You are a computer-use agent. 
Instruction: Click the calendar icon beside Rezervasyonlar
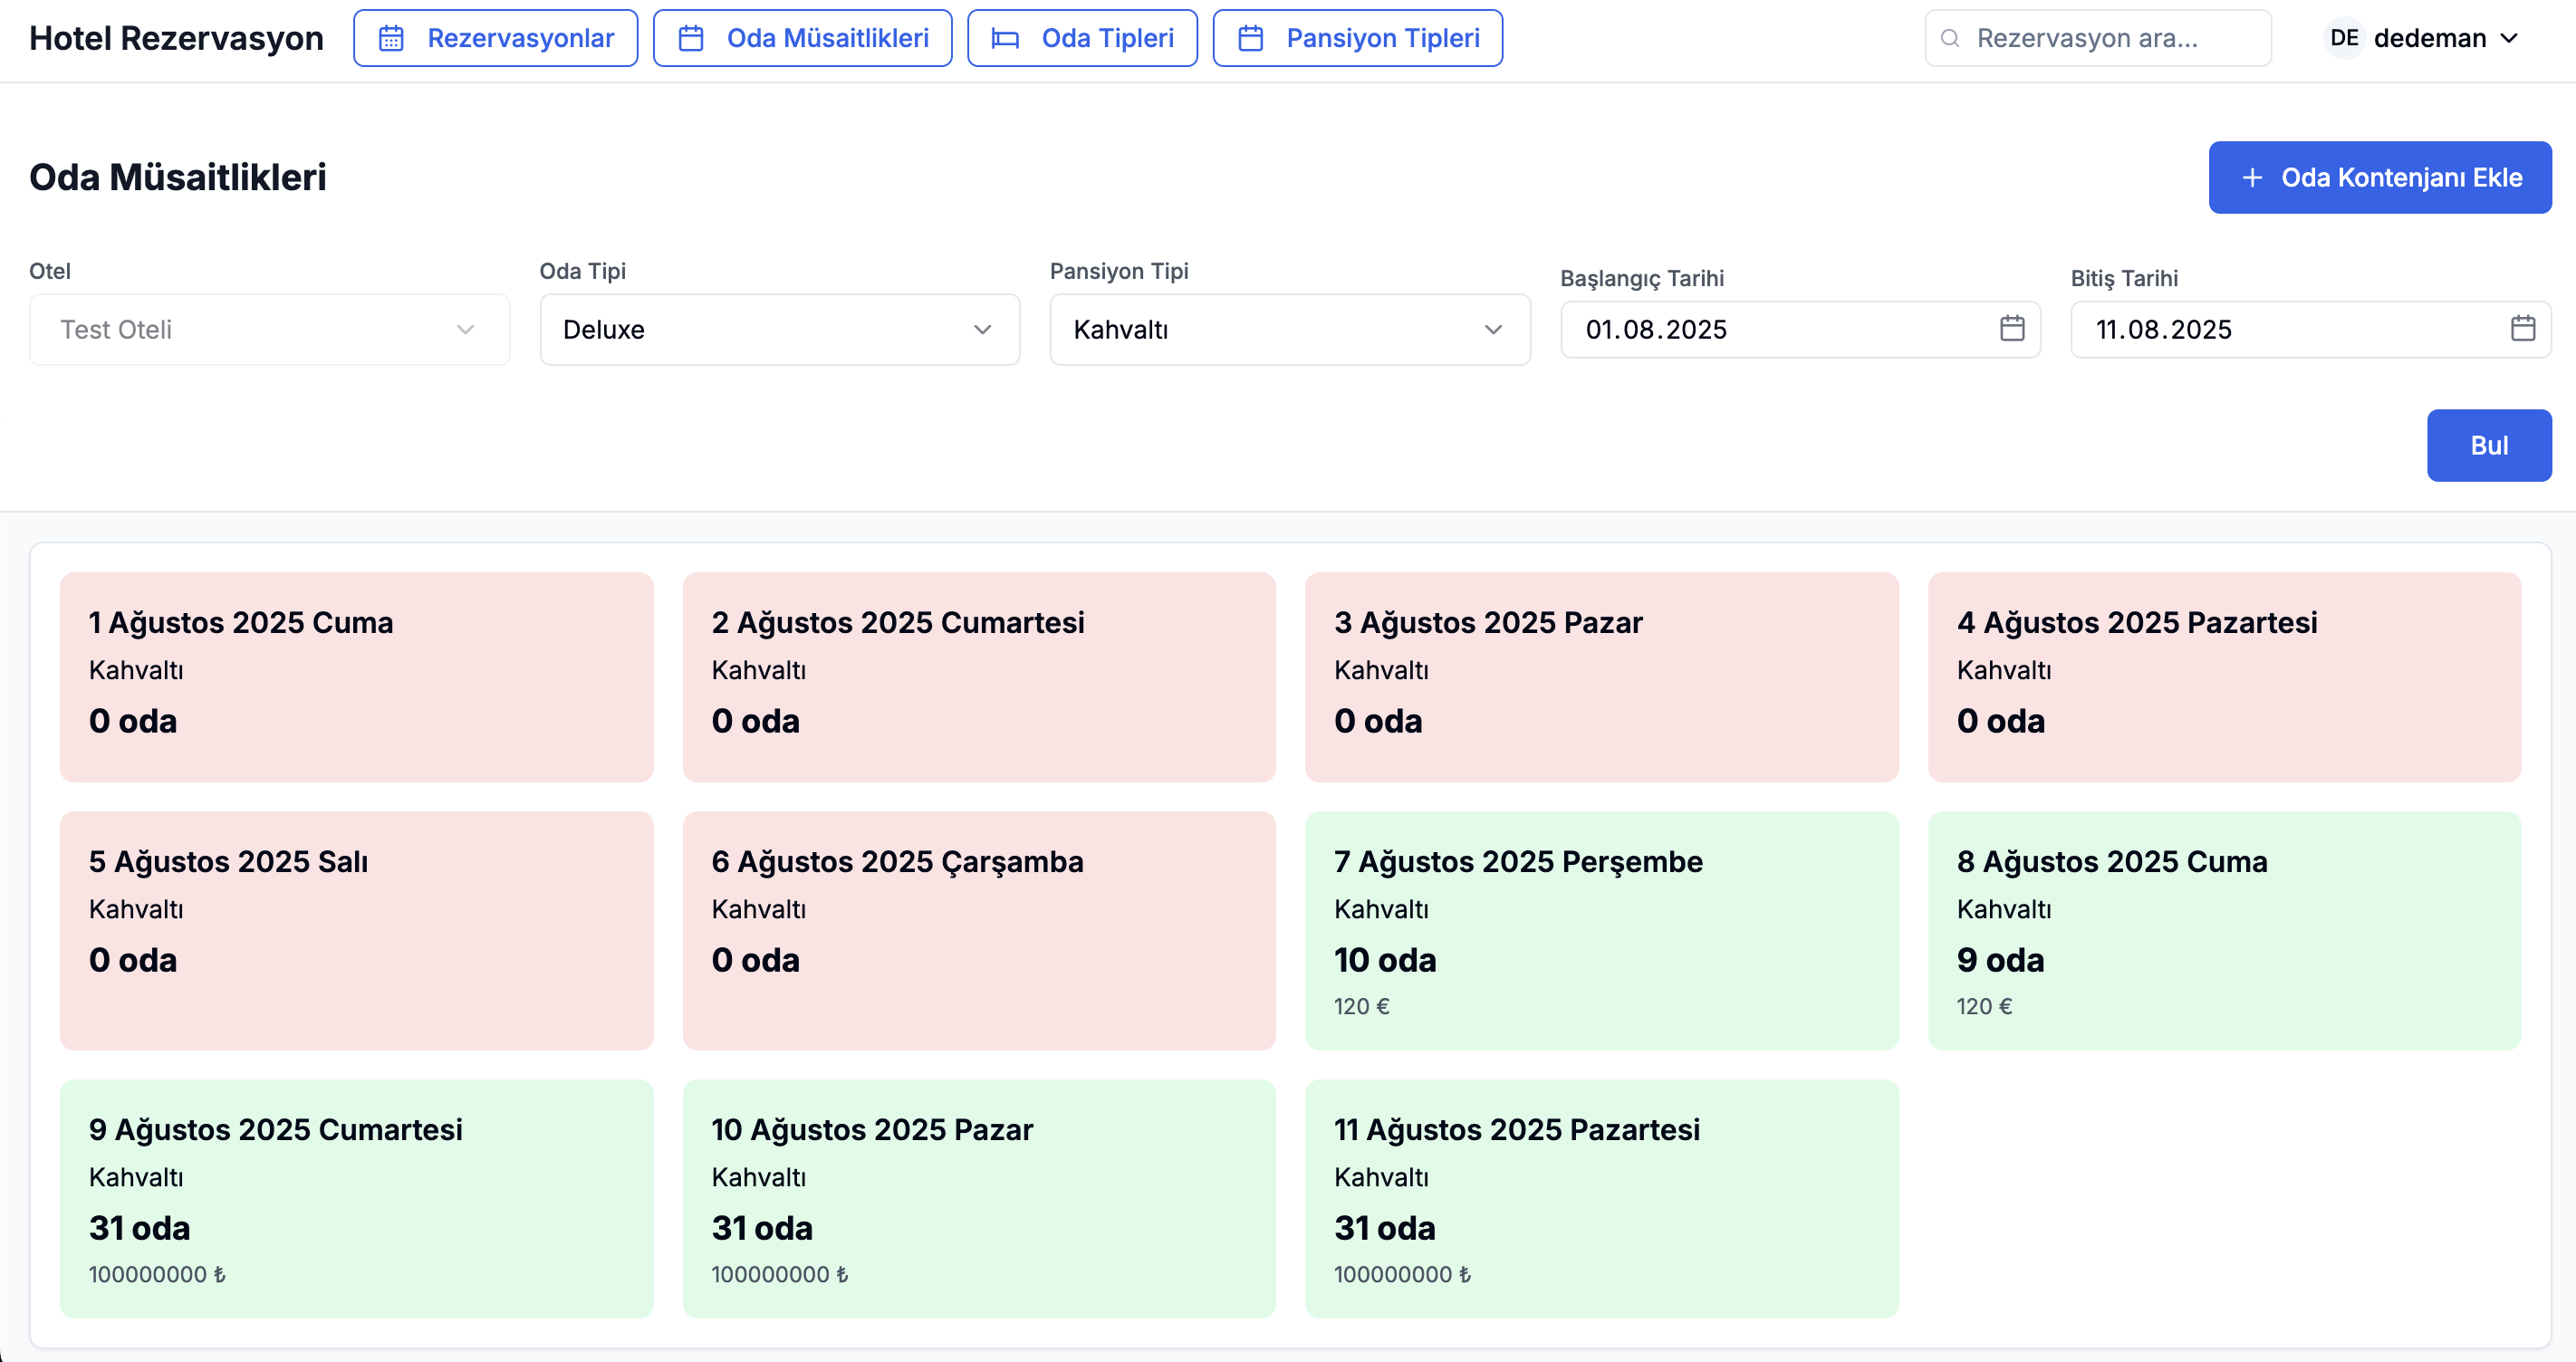391,38
